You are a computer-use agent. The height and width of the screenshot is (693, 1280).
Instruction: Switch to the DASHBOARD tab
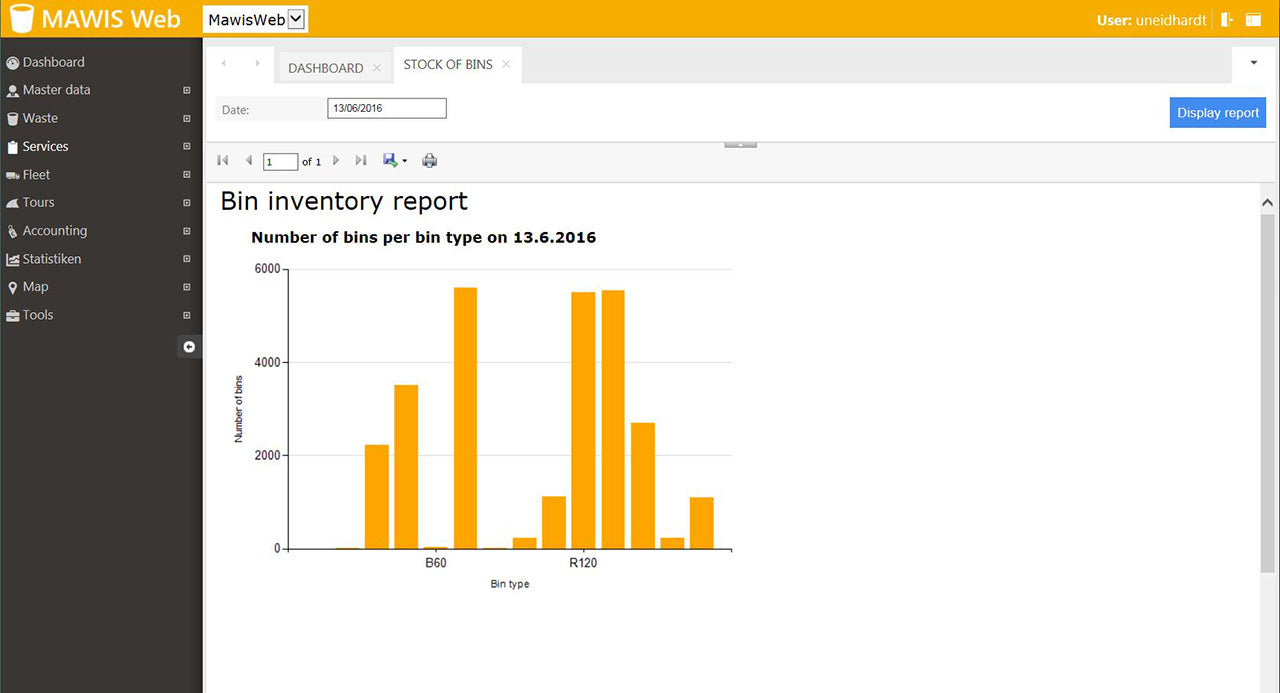pos(325,68)
